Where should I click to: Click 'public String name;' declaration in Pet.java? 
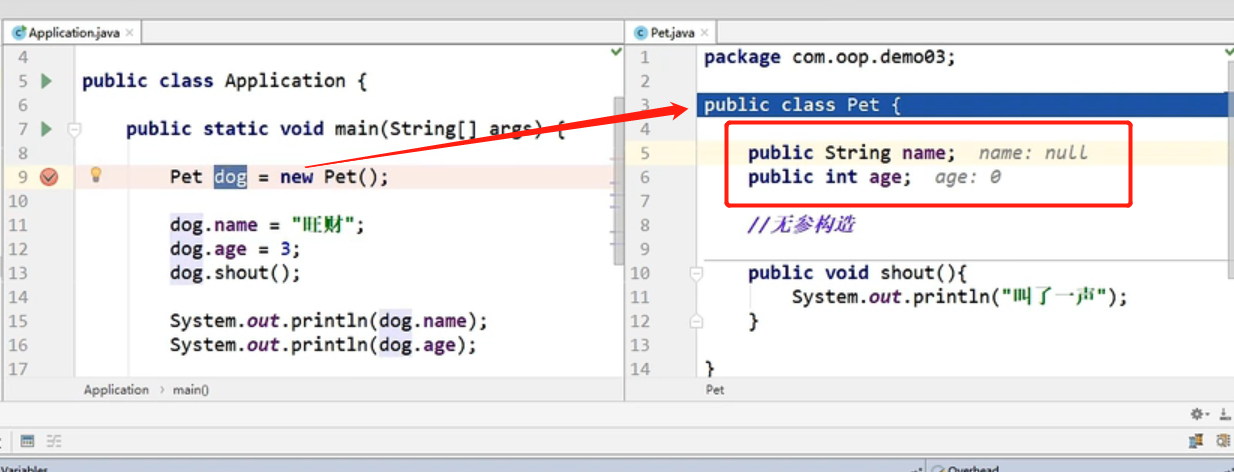pos(852,153)
